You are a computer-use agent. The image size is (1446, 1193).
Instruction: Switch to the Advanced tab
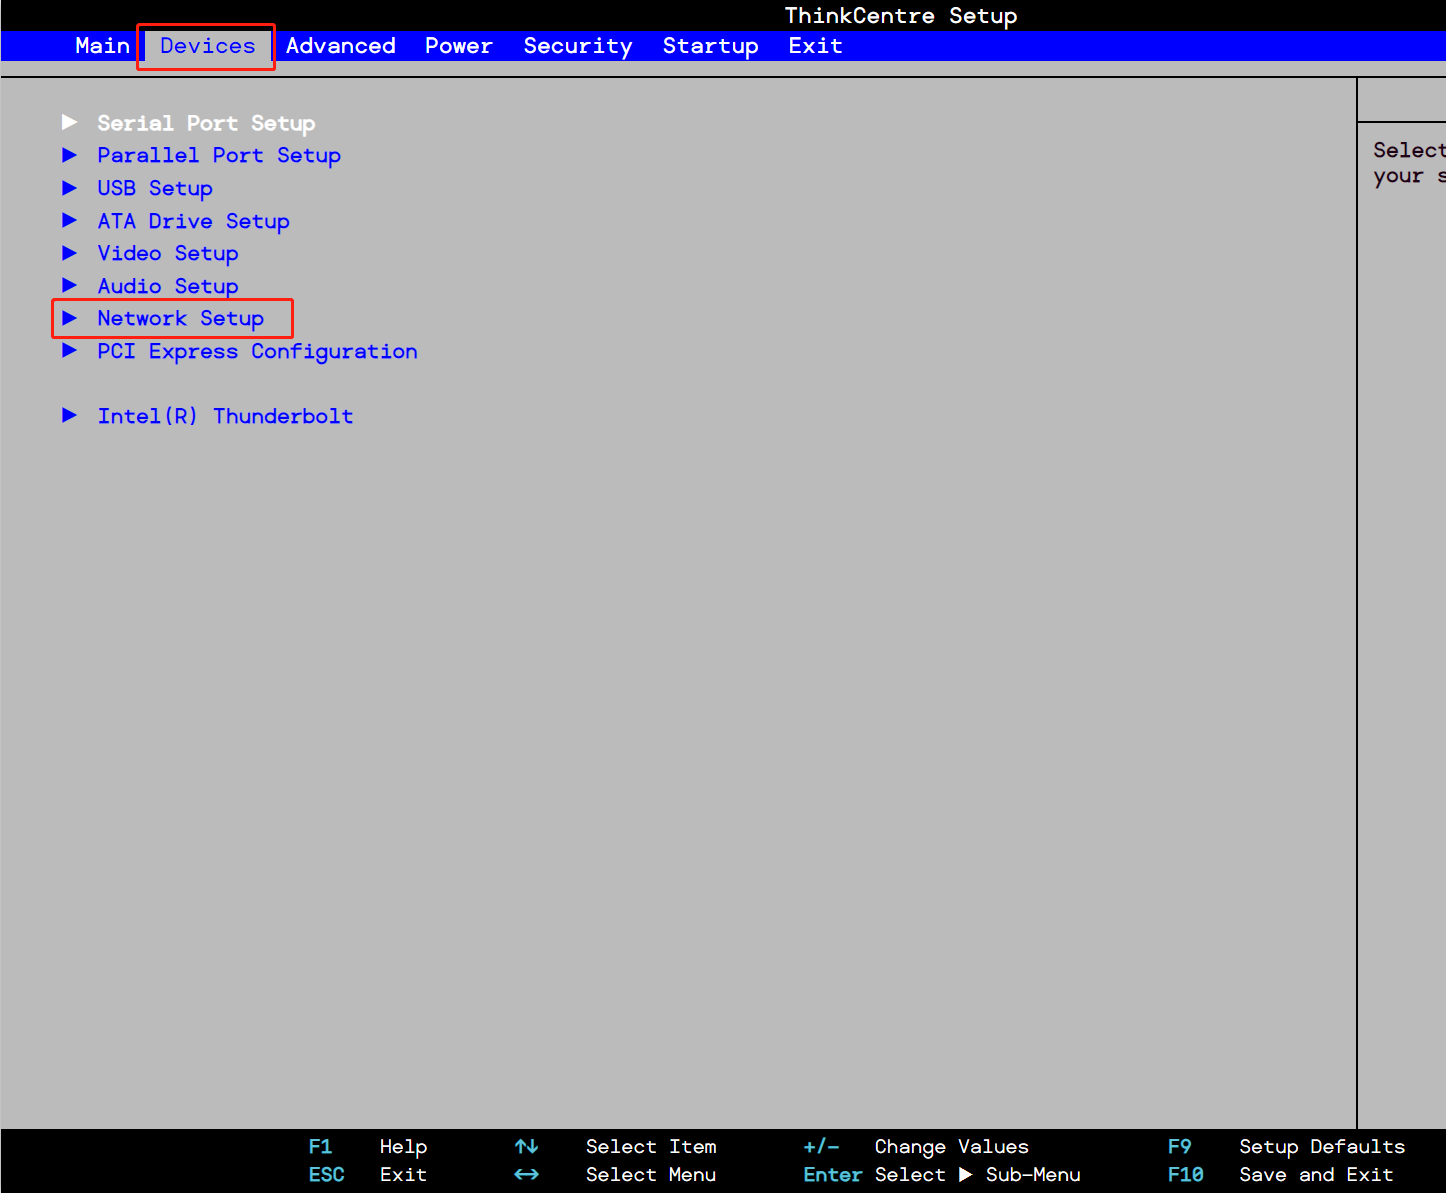click(x=340, y=46)
